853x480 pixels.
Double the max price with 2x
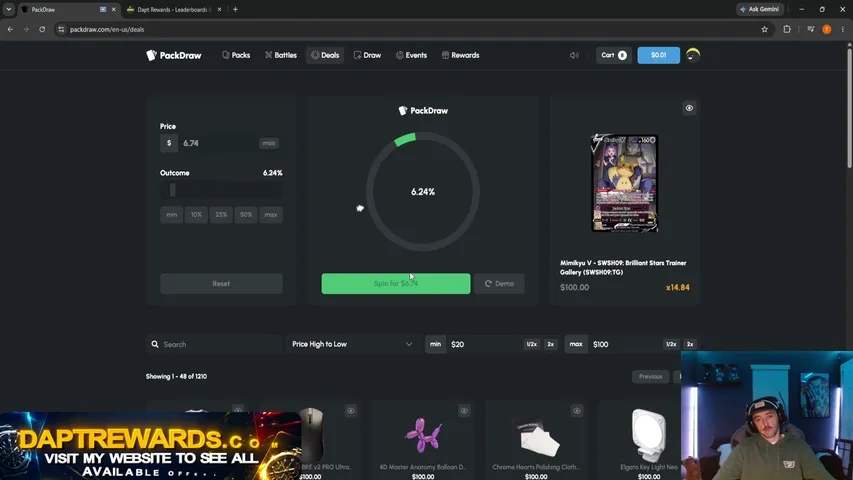tap(690, 344)
